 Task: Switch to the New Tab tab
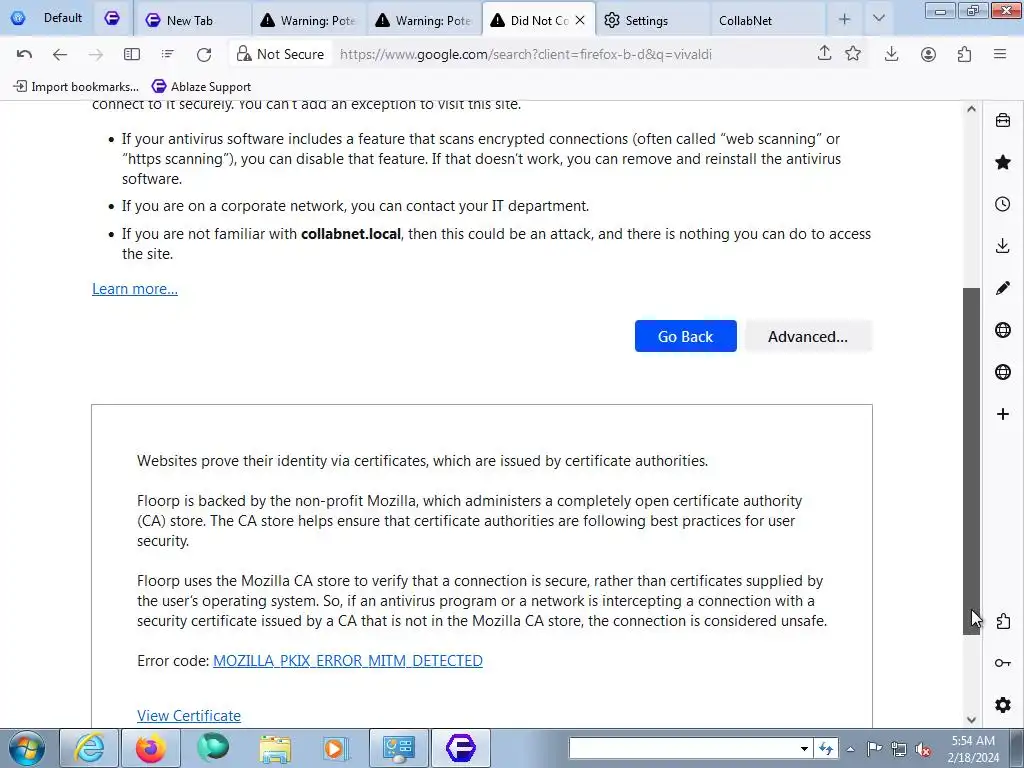click(x=193, y=20)
